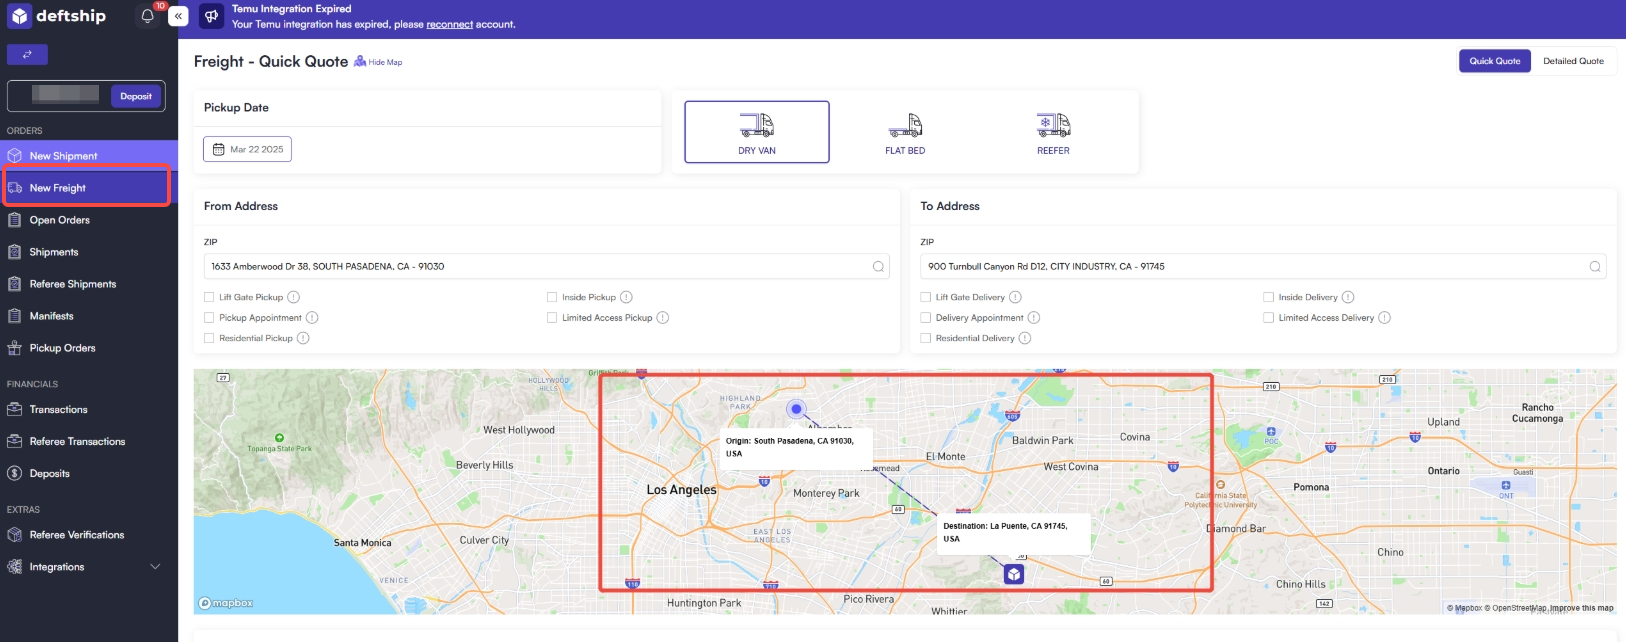Click the search icon in the From ZIP field
Viewport: 1626px width, 642px height.
pos(878,266)
